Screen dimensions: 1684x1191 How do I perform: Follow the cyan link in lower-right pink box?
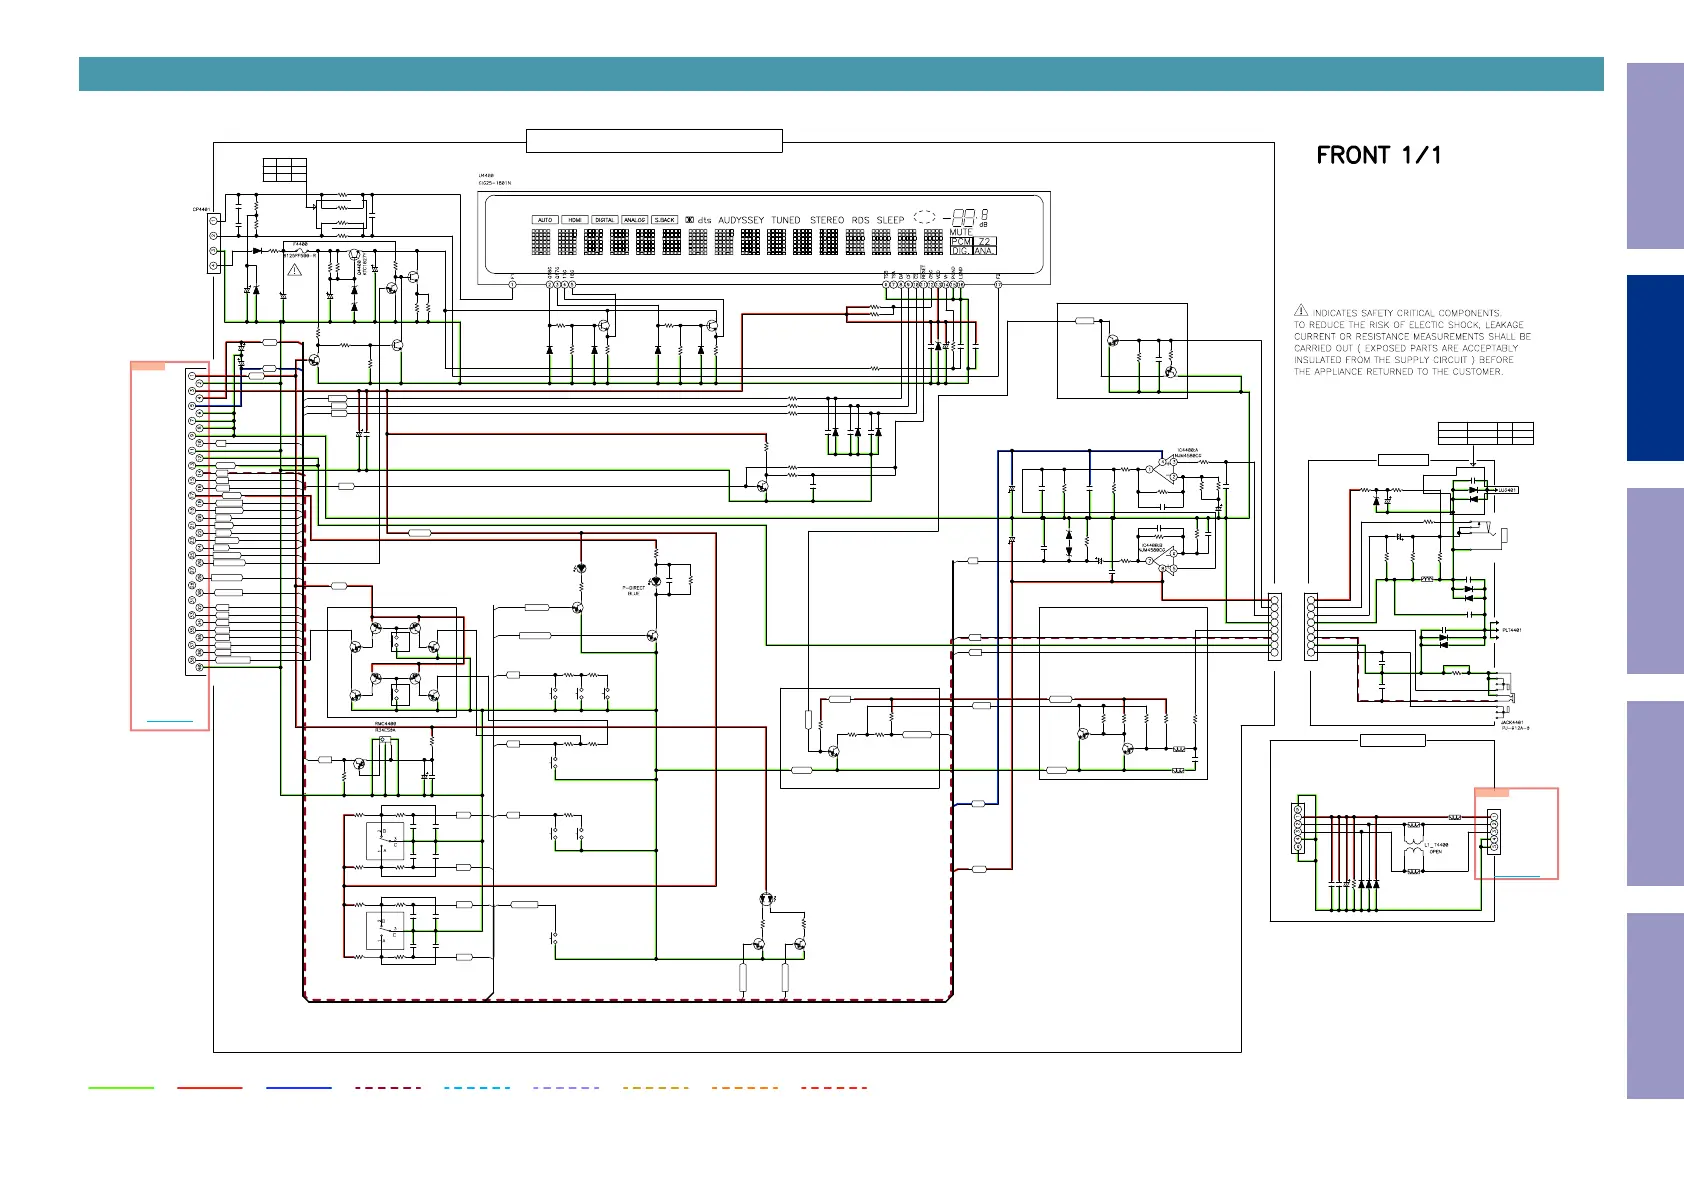(1517, 876)
